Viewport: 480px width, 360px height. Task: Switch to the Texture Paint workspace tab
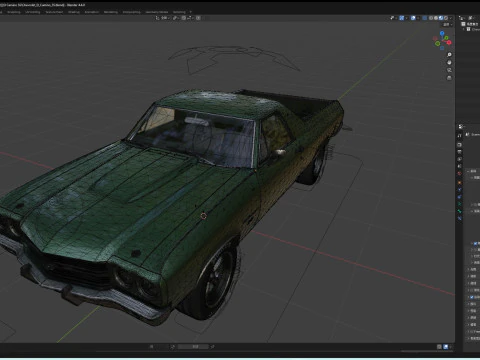[54, 12]
